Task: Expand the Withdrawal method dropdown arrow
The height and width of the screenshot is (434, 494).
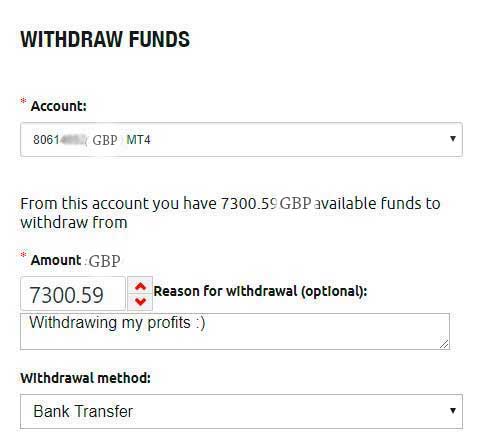Action: 453,411
